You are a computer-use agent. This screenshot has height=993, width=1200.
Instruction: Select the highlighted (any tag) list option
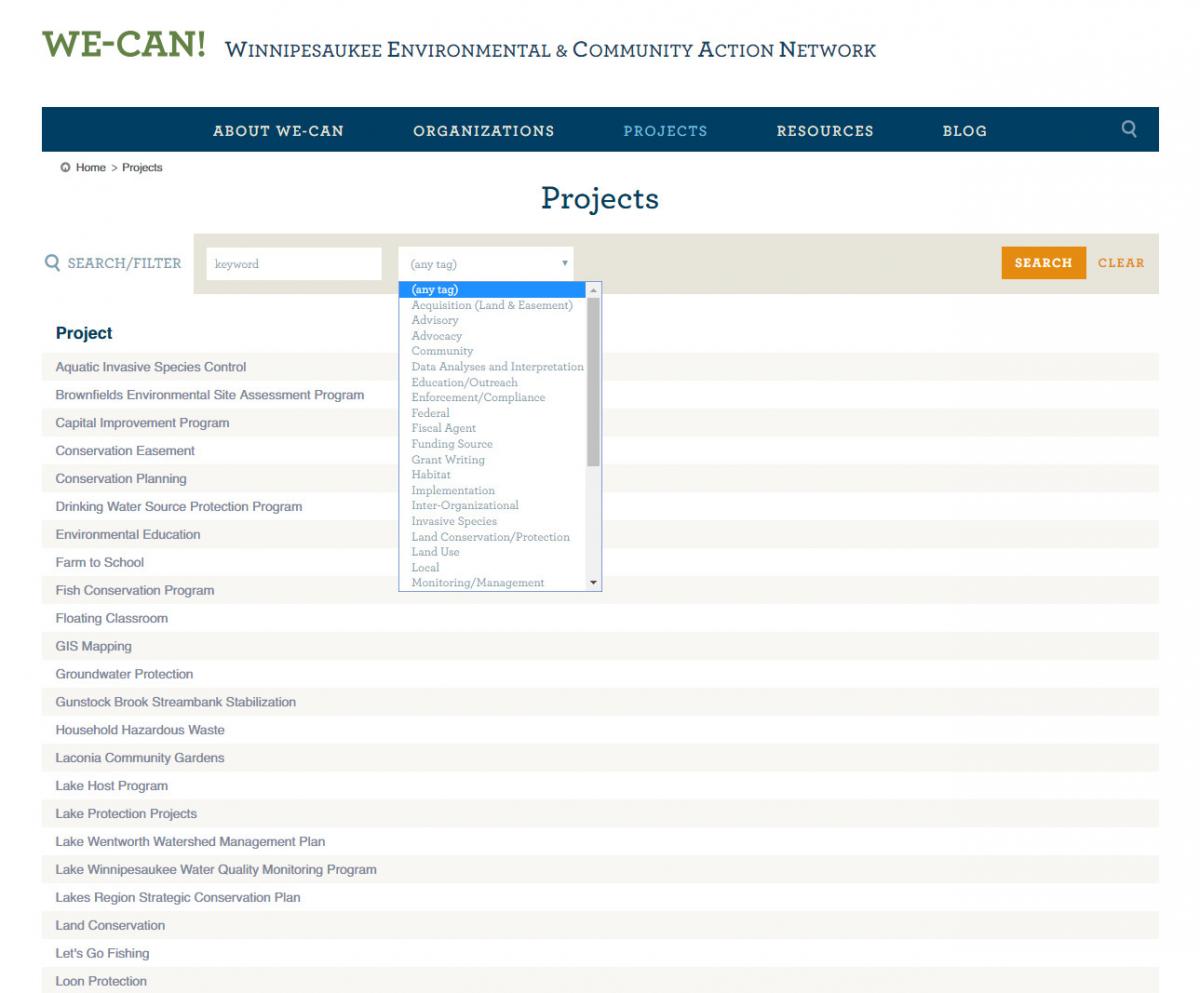(x=493, y=290)
